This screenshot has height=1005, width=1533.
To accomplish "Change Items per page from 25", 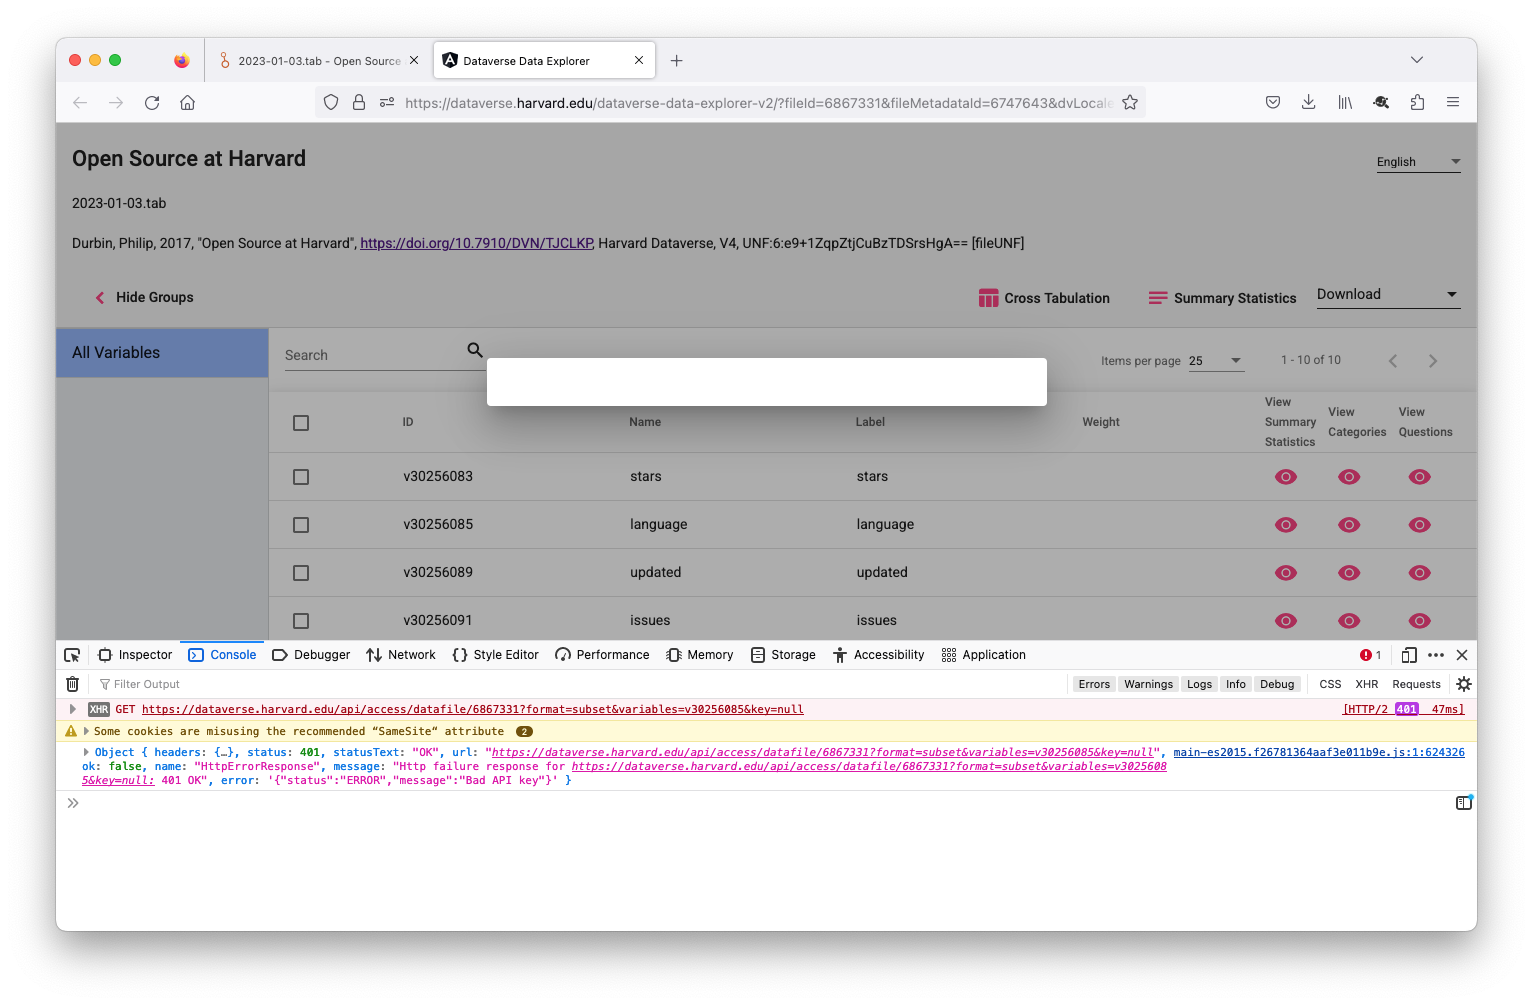I will click(1214, 360).
